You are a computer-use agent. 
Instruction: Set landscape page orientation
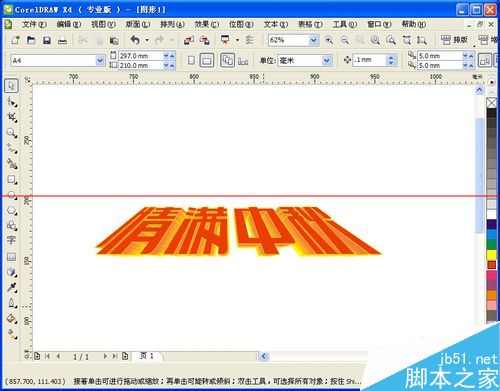click(207, 60)
